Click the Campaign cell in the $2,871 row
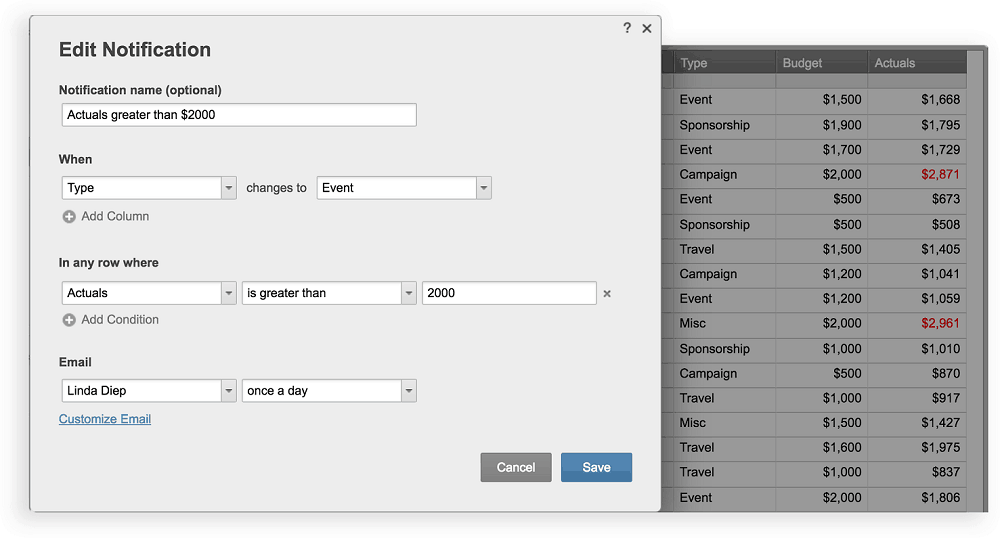This screenshot has width=1000, height=538. (724, 175)
